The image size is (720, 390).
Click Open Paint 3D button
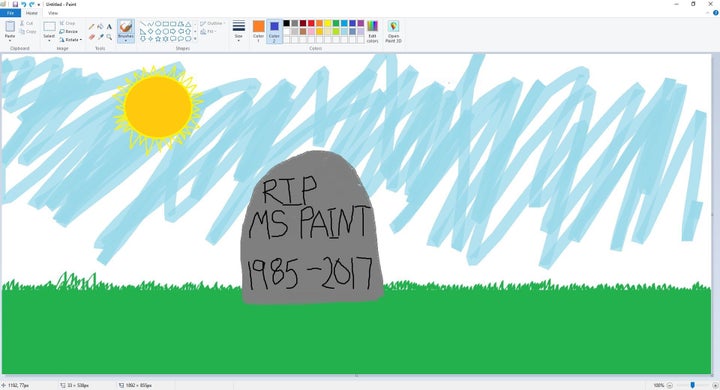click(393, 32)
